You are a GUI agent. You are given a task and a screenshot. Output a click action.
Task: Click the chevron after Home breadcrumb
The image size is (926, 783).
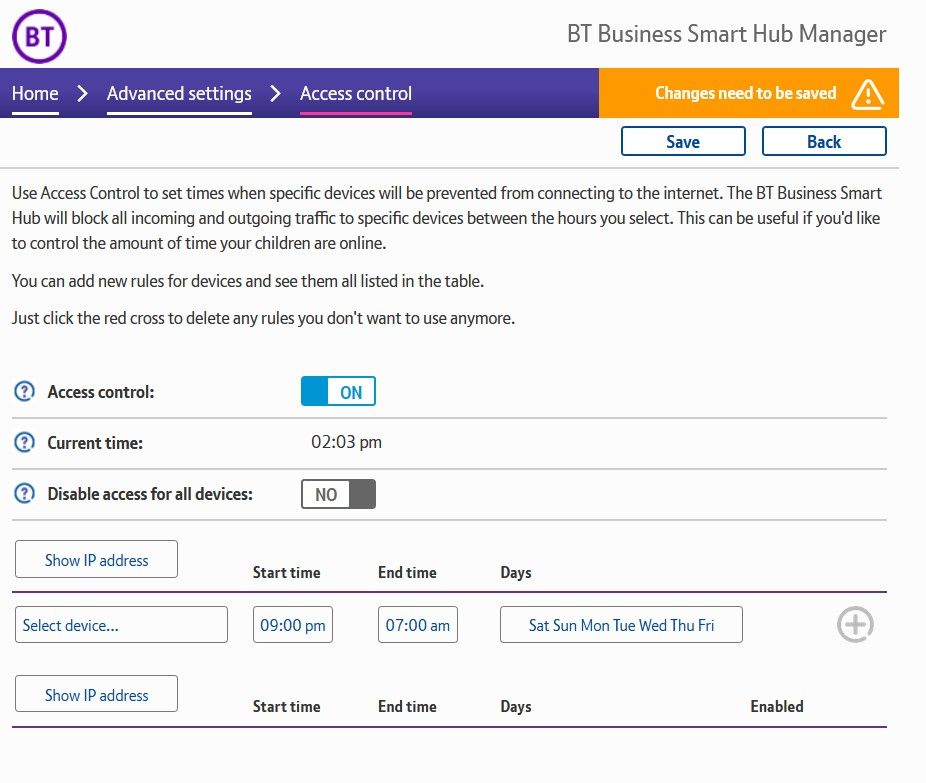(x=80, y=93)
